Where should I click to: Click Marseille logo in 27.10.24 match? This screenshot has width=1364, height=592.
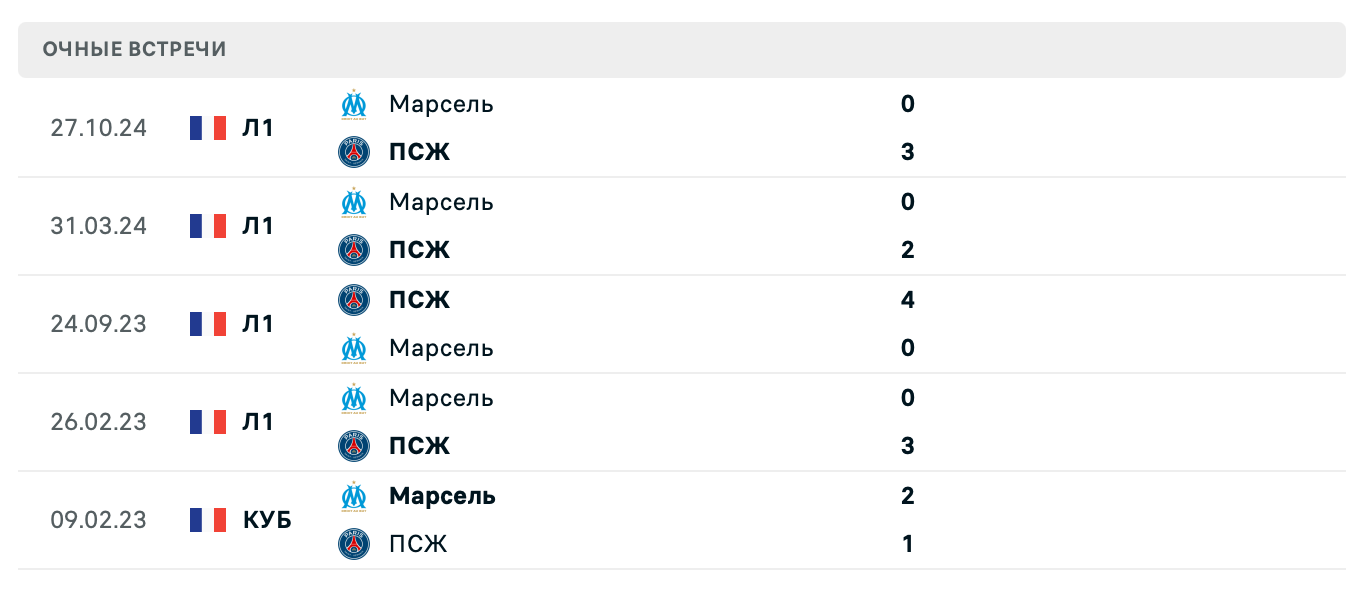354,104
